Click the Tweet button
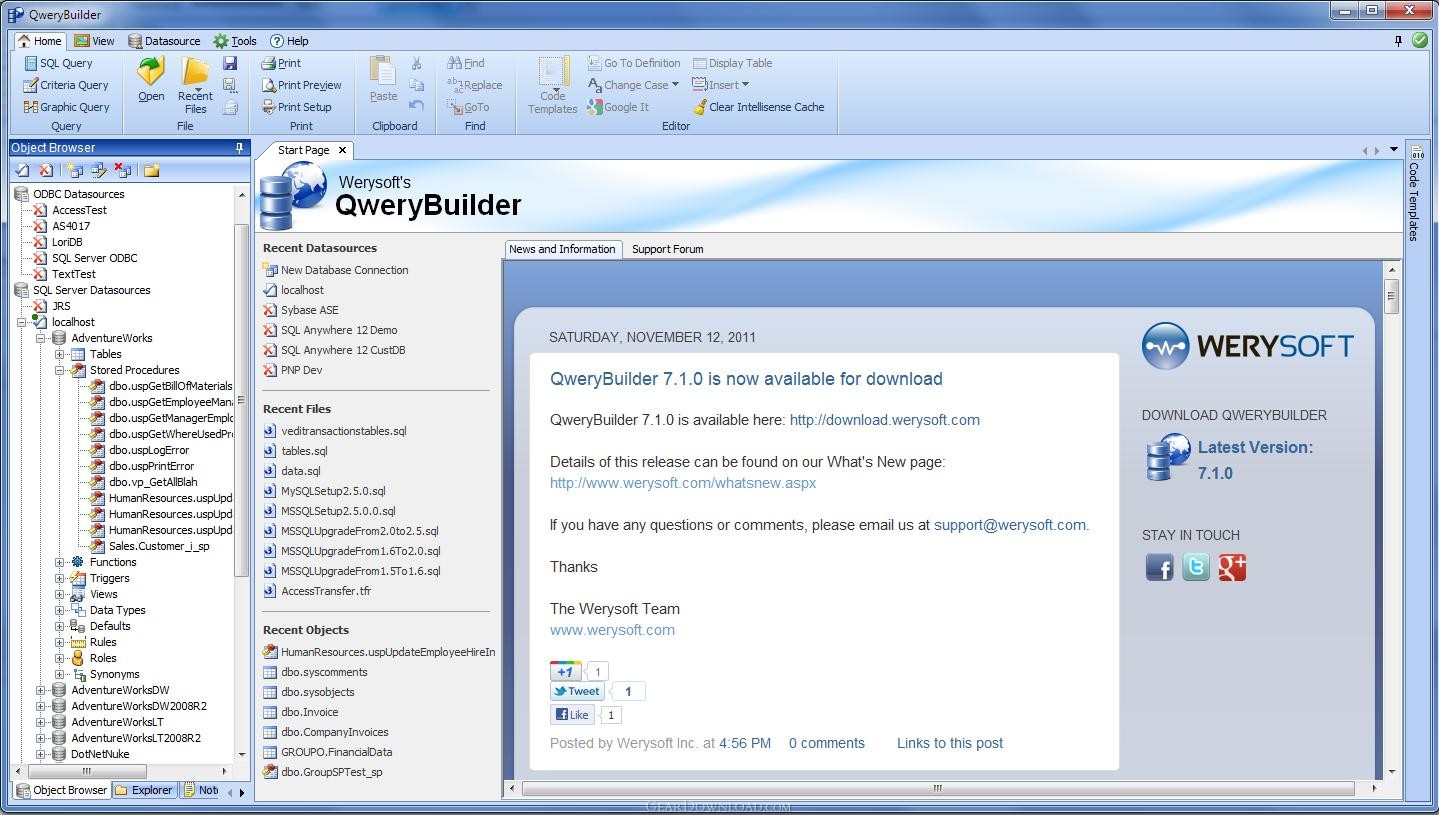Screen dimensions: 1439x815 (577, 691)
